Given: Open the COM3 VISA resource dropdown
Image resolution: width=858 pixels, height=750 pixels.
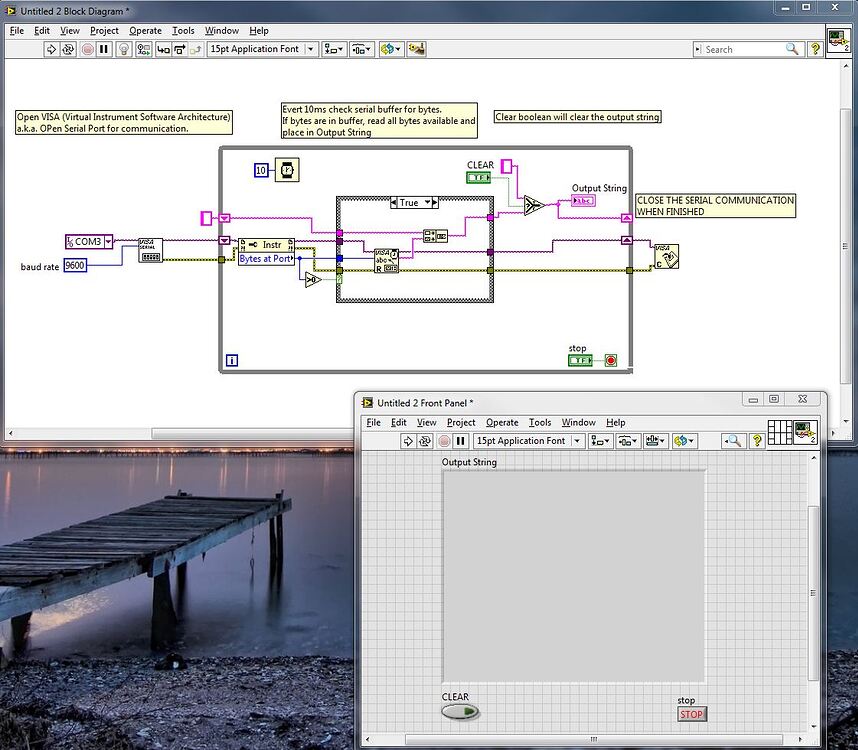Looking at the screenshot, I should click(x=107, y=241).
